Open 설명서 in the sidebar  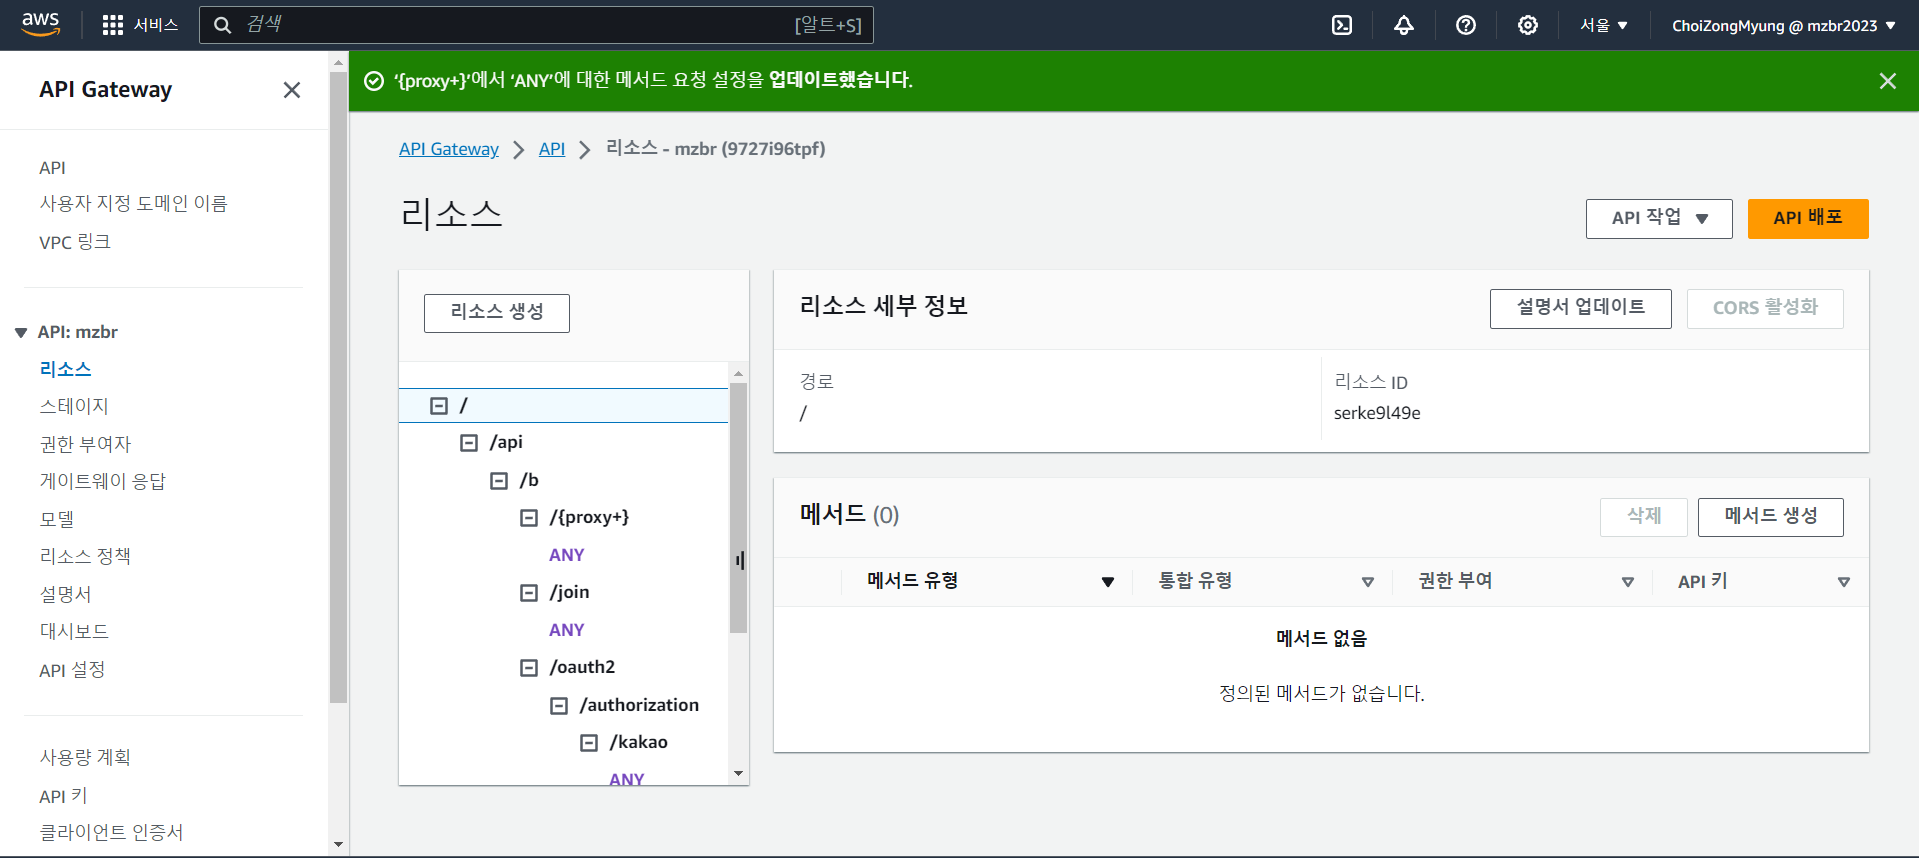click(65, 594)
